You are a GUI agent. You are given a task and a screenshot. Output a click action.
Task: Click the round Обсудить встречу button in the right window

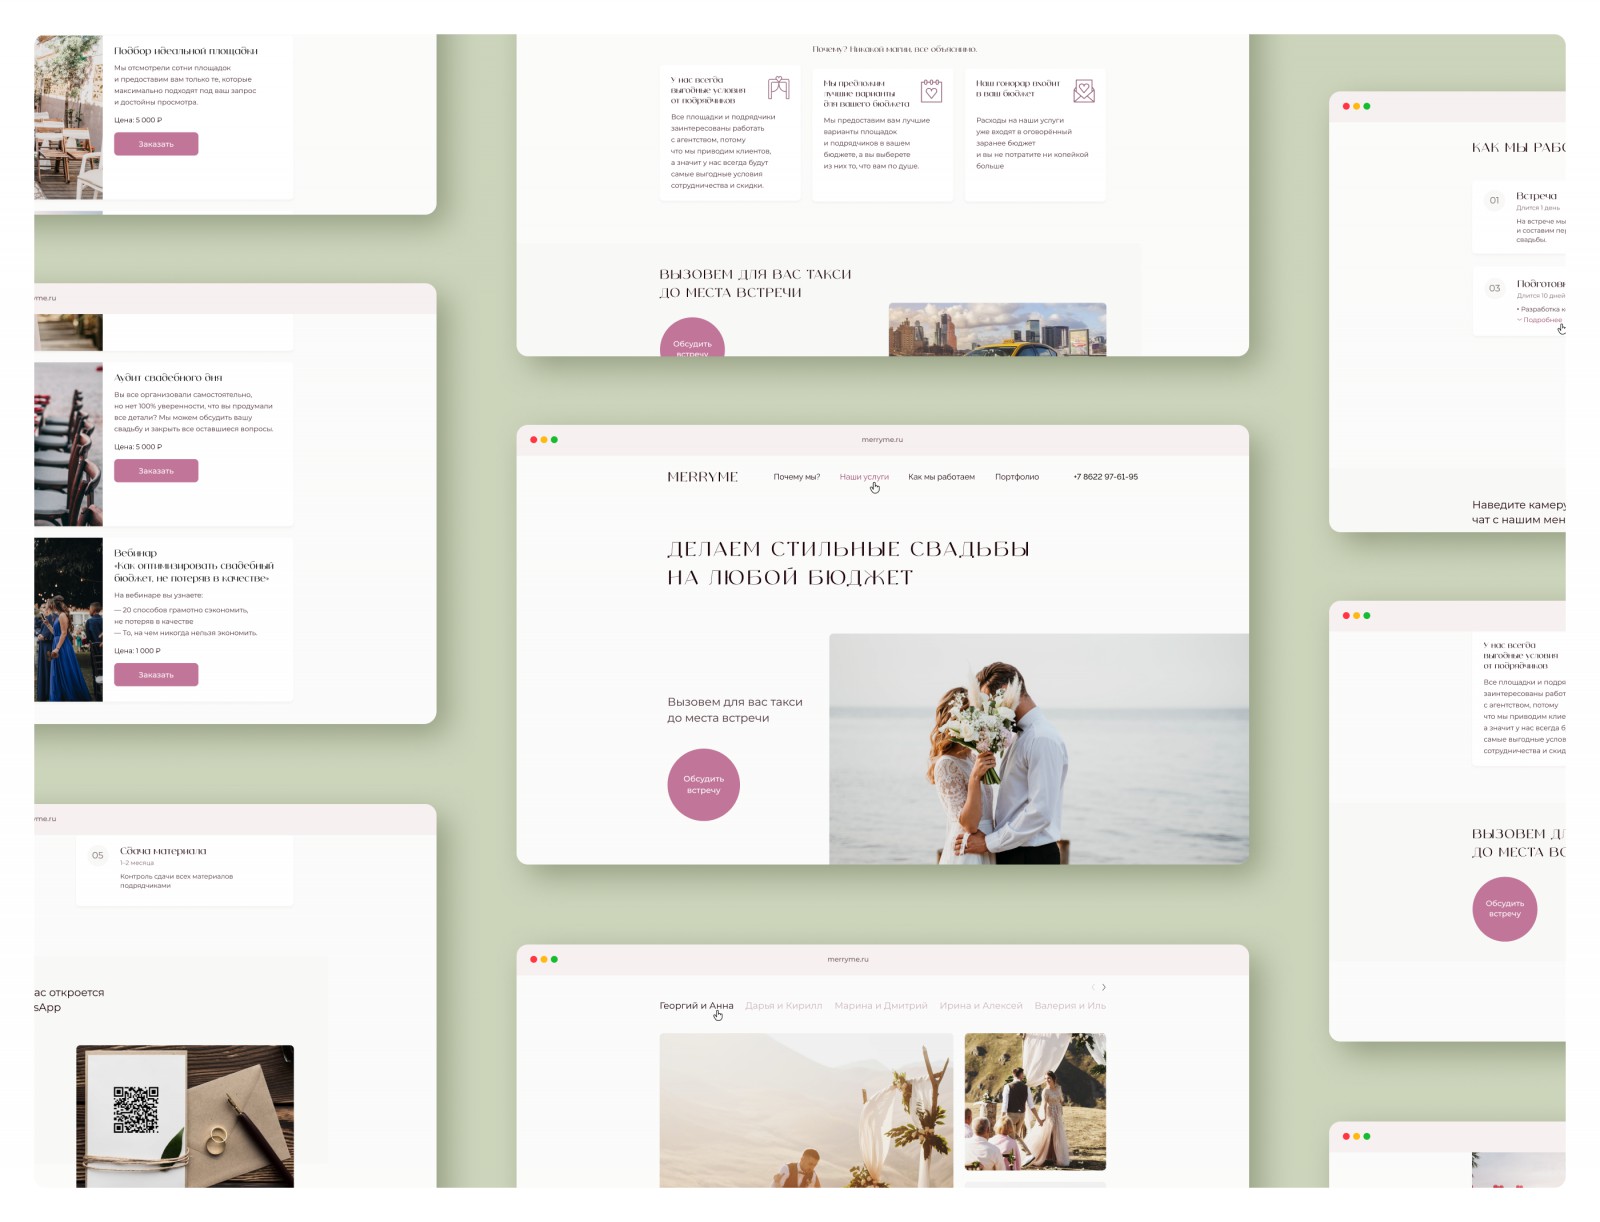pos(1504,909)
